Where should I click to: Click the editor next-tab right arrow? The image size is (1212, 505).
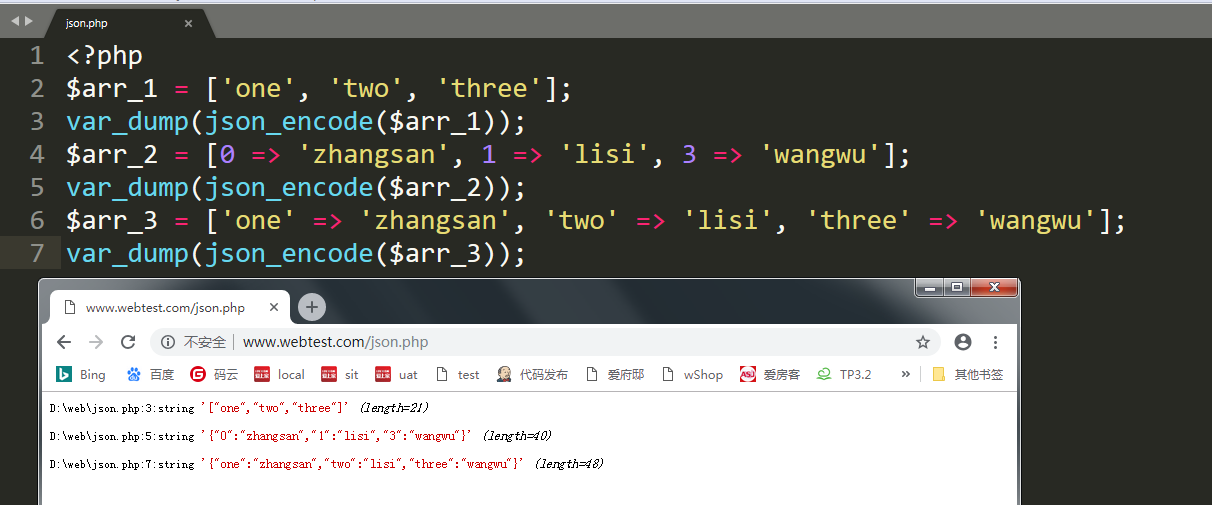28,21
